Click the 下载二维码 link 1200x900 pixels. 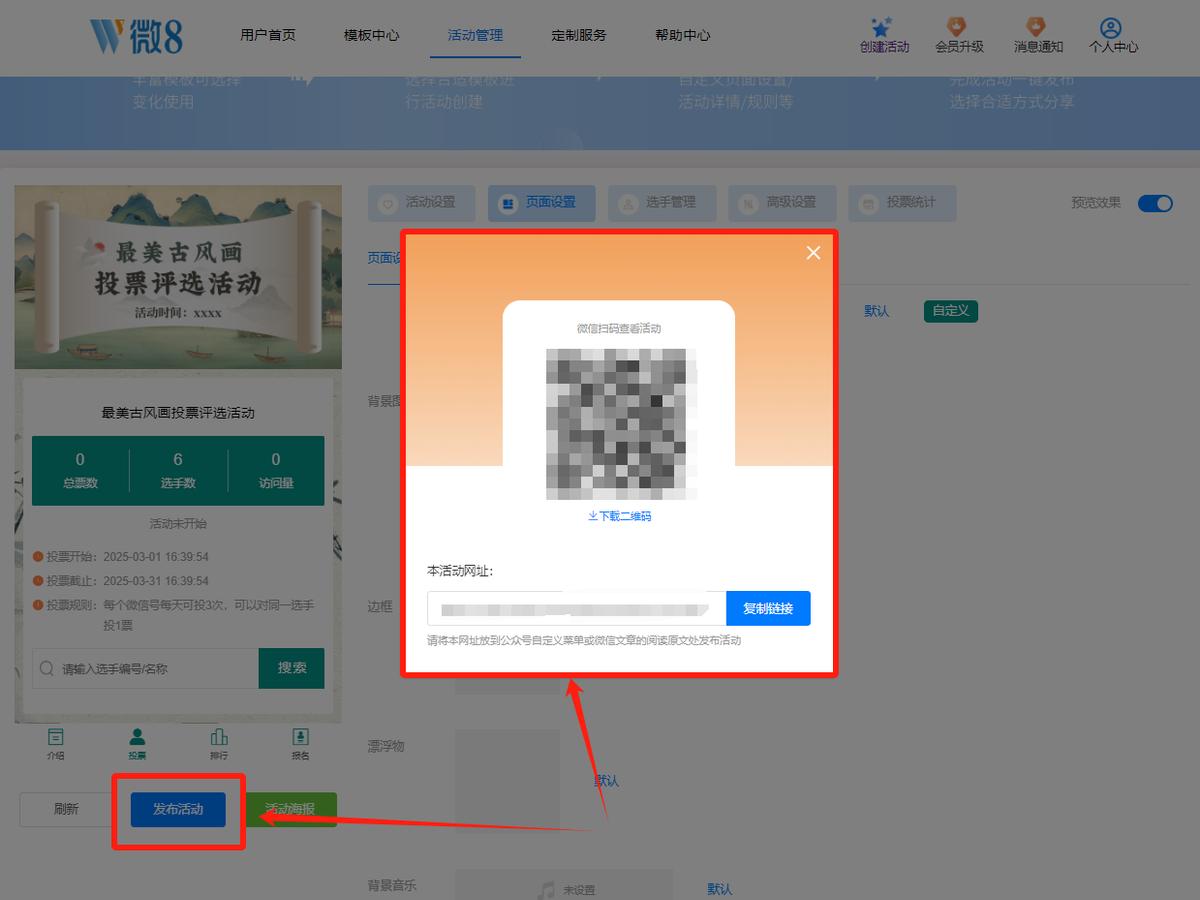click(x=620, y=516)
